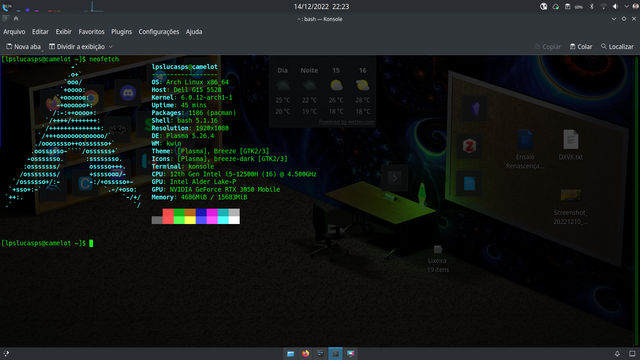The height and width of the screenshot is (360, 640).
Task: Click the cloud sync tray icon
Action: pos(556,7)
